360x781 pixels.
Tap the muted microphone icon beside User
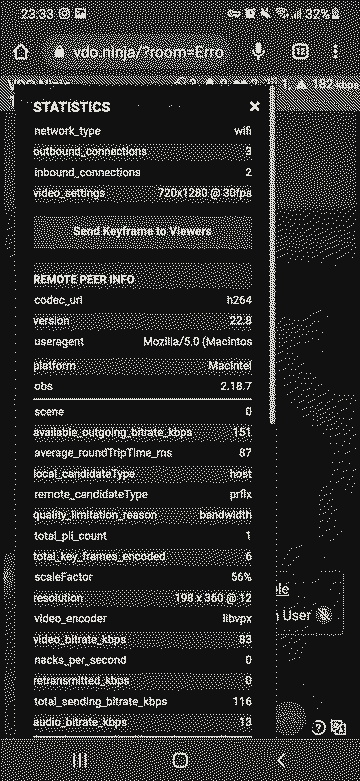click(325, 615)
